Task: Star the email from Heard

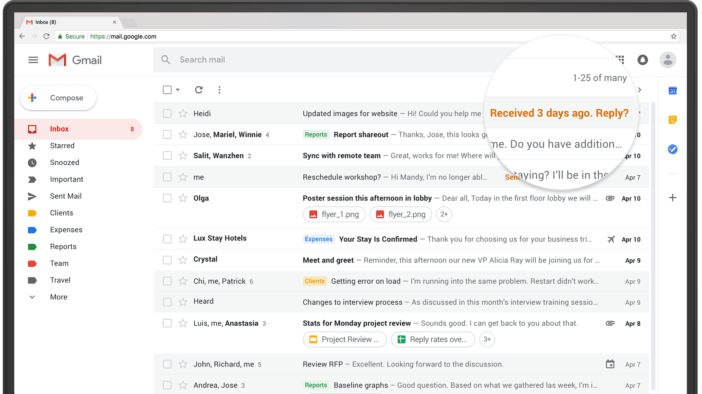Action: (x=183, y=302)
